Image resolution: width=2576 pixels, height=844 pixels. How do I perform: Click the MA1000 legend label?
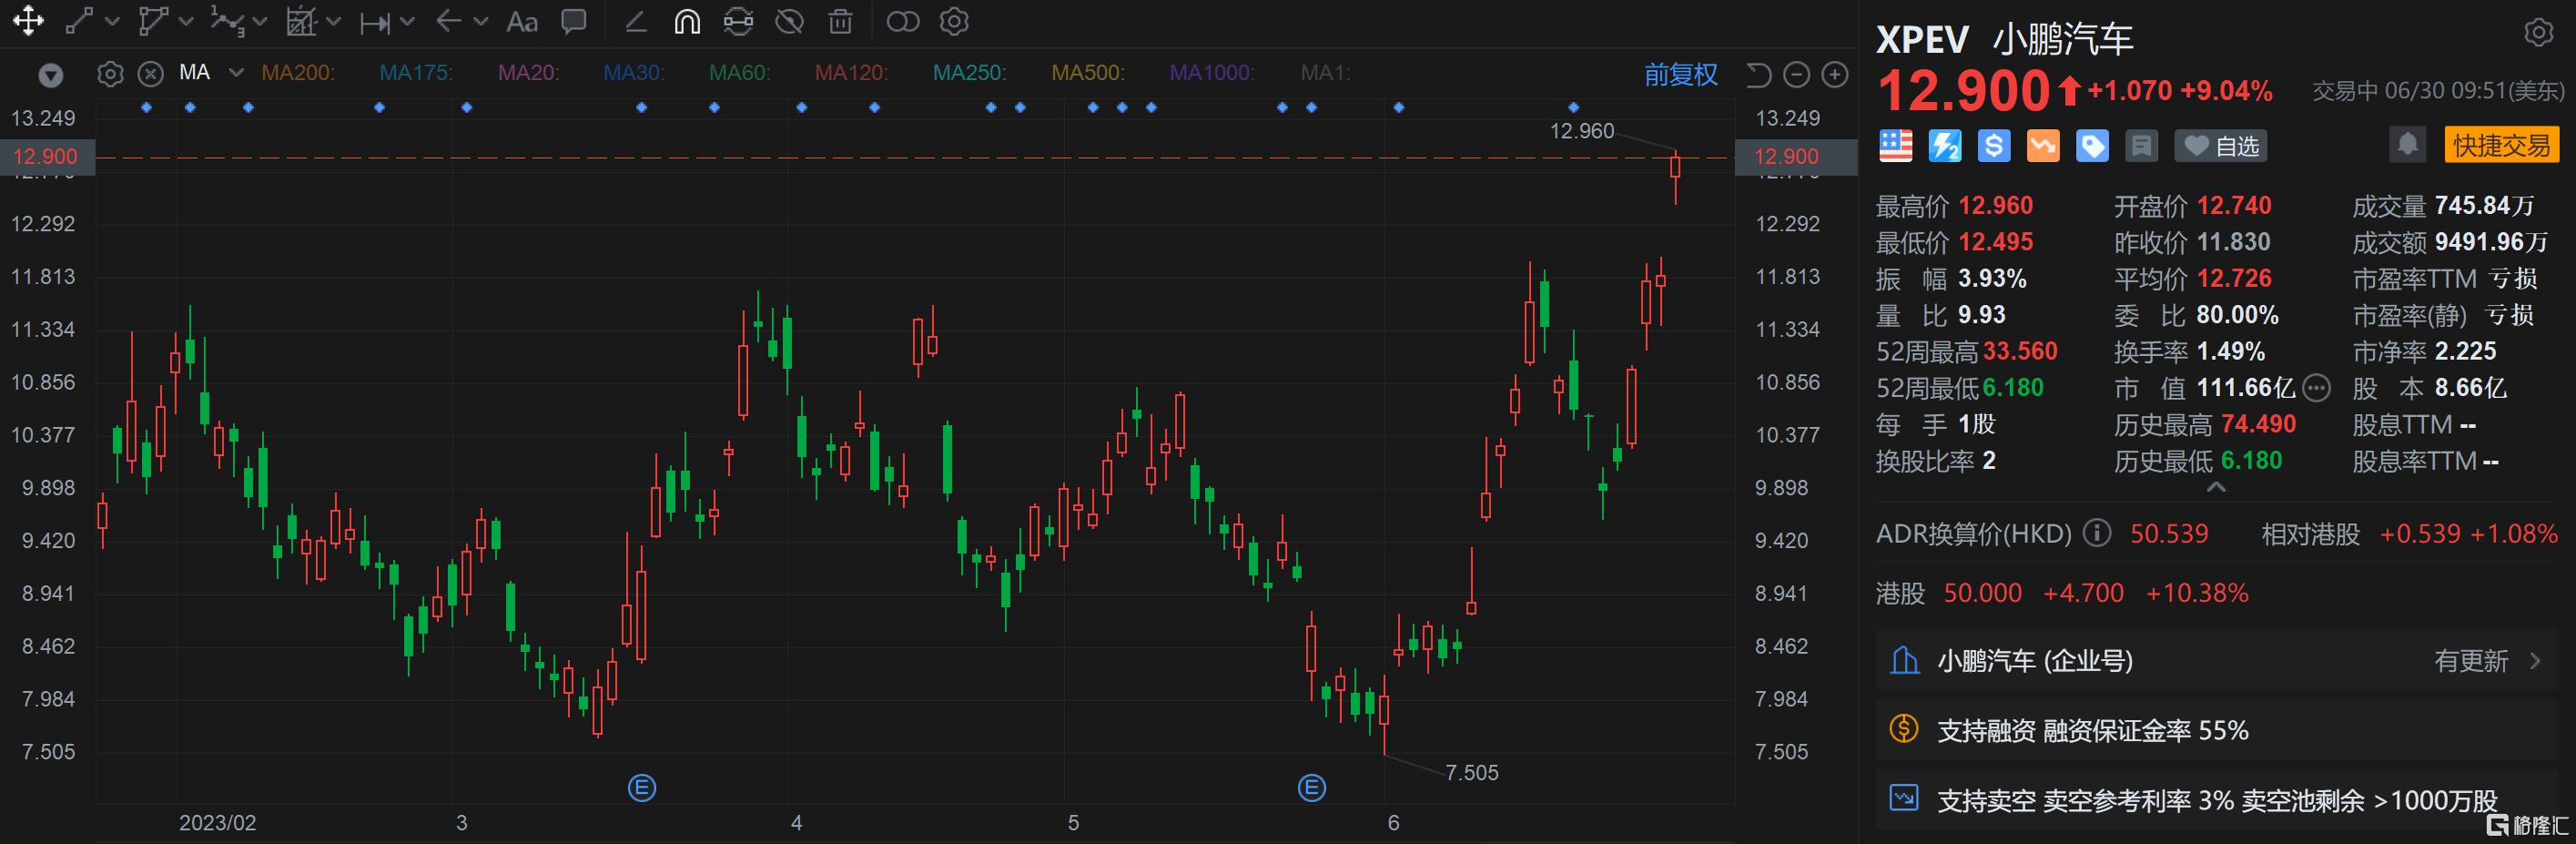[x=1212, y=73]
